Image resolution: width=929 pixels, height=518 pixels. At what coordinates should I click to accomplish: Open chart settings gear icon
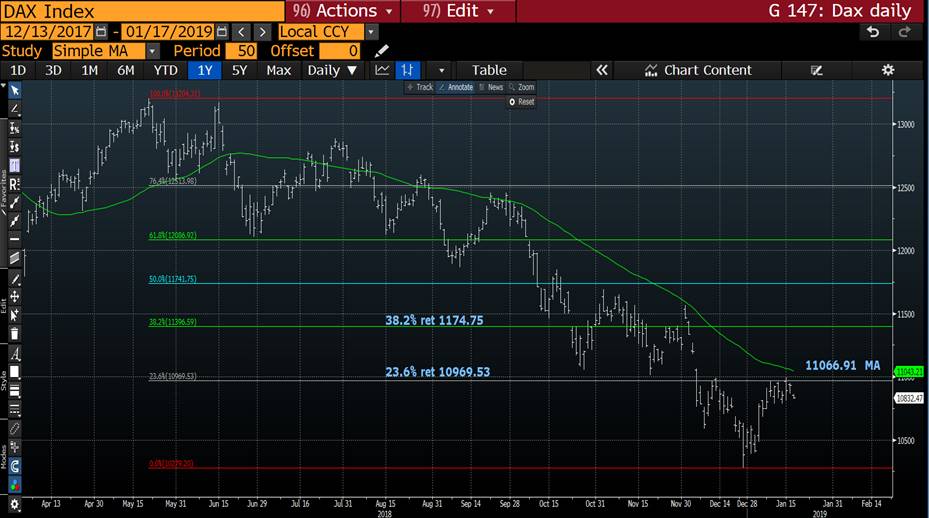(888, 70)
